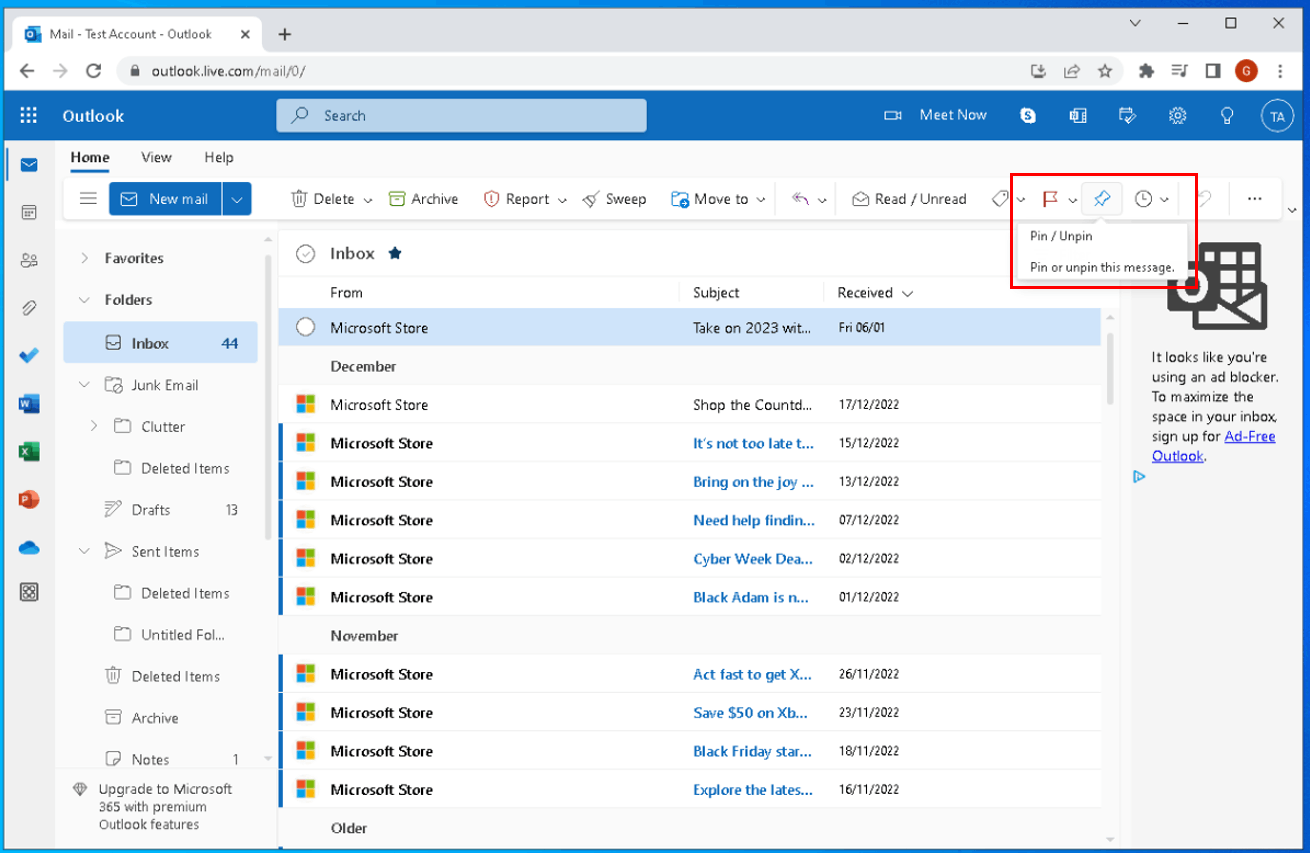The width and height of the screenshot is (1310, 853).
Task: Expand the Move to dropdown arrow
Action: pos(762,200)
